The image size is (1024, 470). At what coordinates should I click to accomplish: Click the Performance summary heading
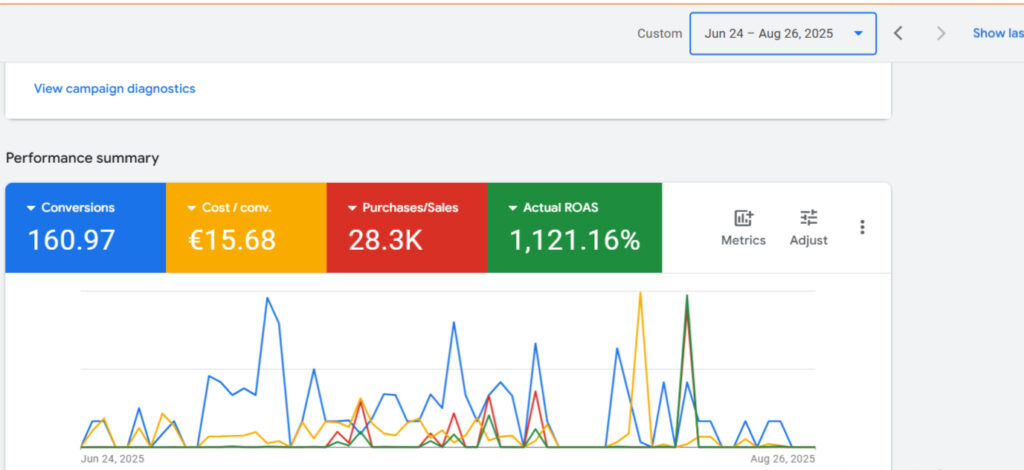(x=82, y=158)
